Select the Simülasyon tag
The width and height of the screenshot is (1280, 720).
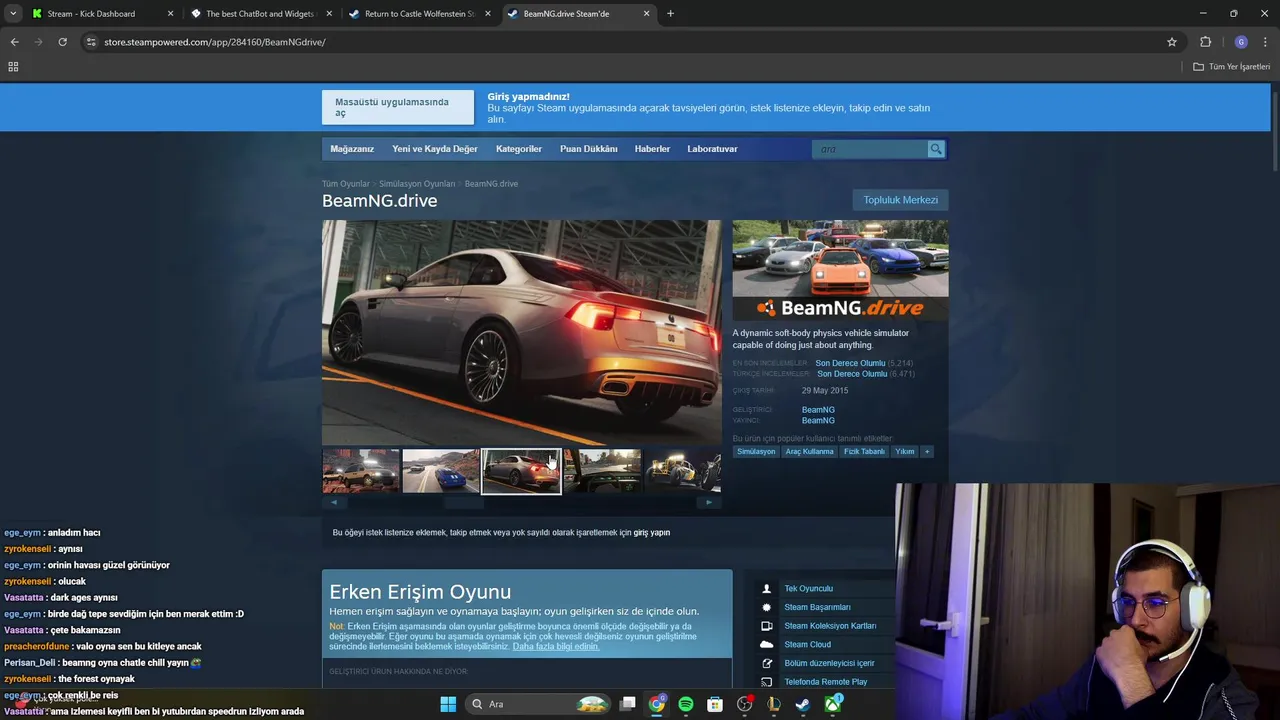(x=756, y=452)
